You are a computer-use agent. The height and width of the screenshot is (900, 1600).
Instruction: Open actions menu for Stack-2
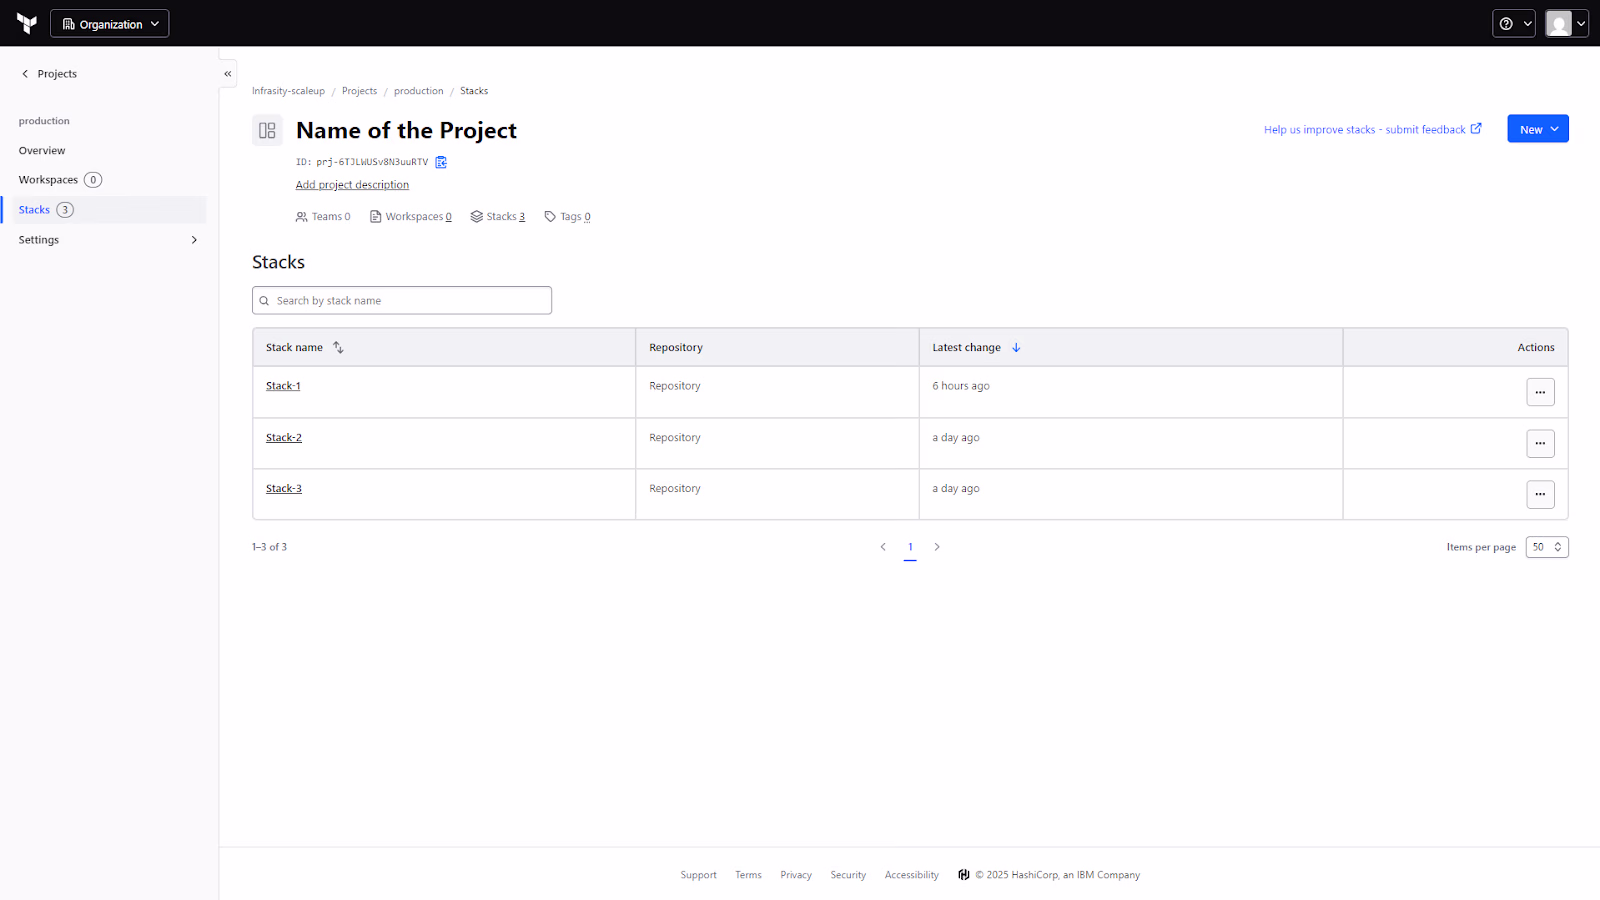(x=1540, y=443)
